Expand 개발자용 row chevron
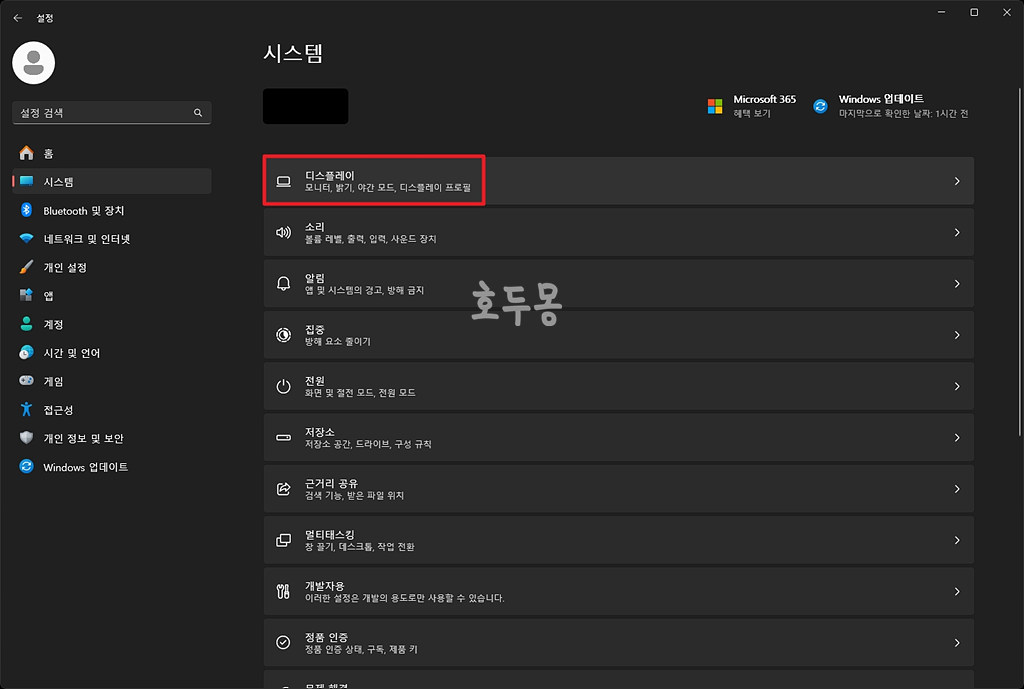 click(x=957, y=592)
